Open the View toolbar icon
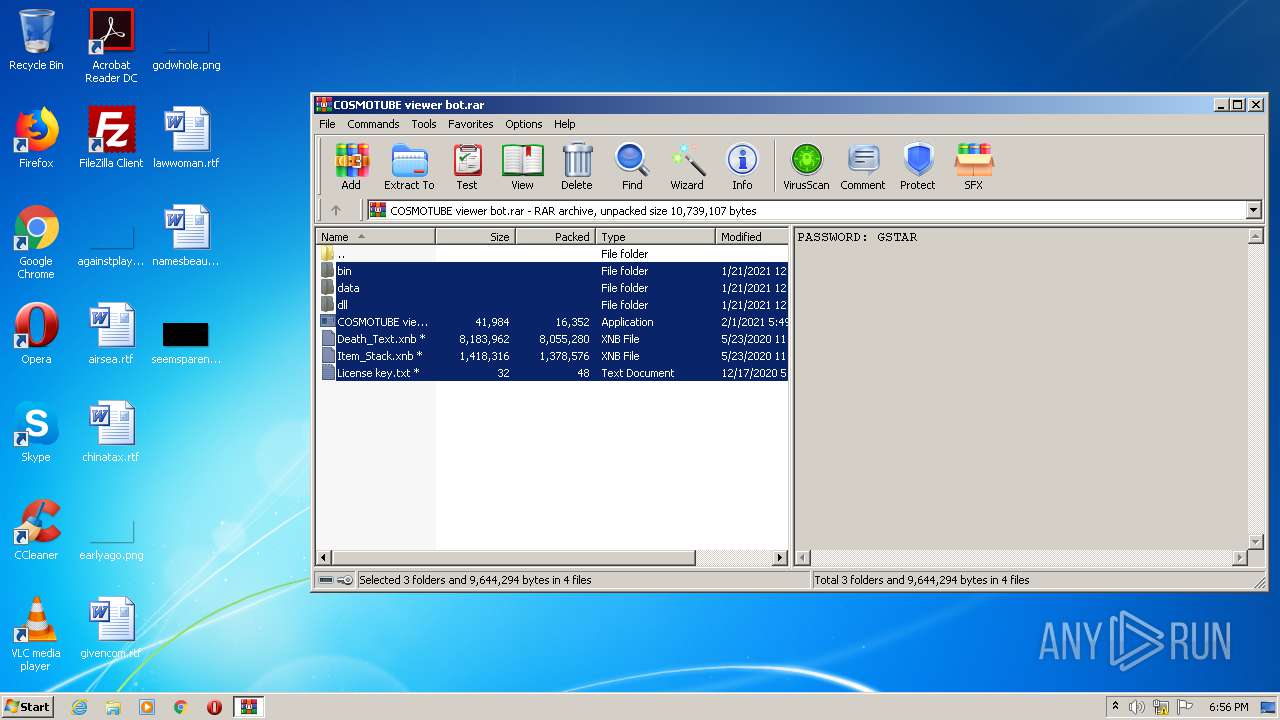Screen dimensions: 1280x720 click(x=522, y=166)
